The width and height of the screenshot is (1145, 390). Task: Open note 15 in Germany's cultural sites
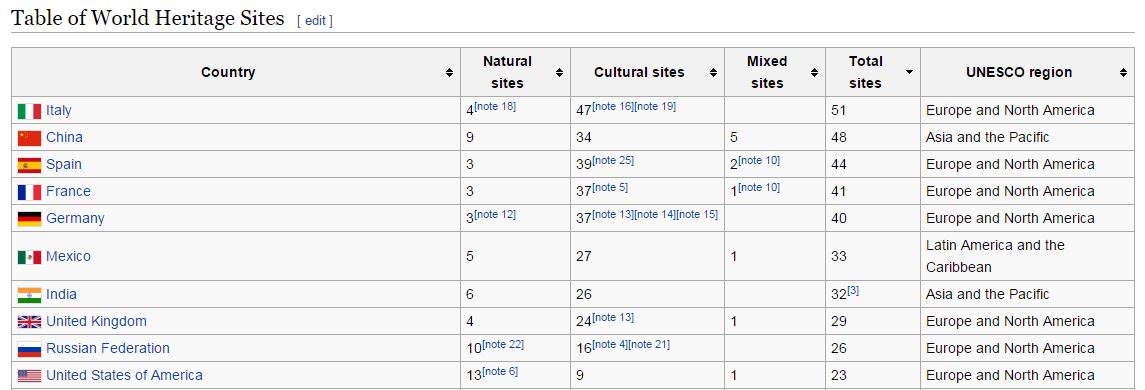697,215
